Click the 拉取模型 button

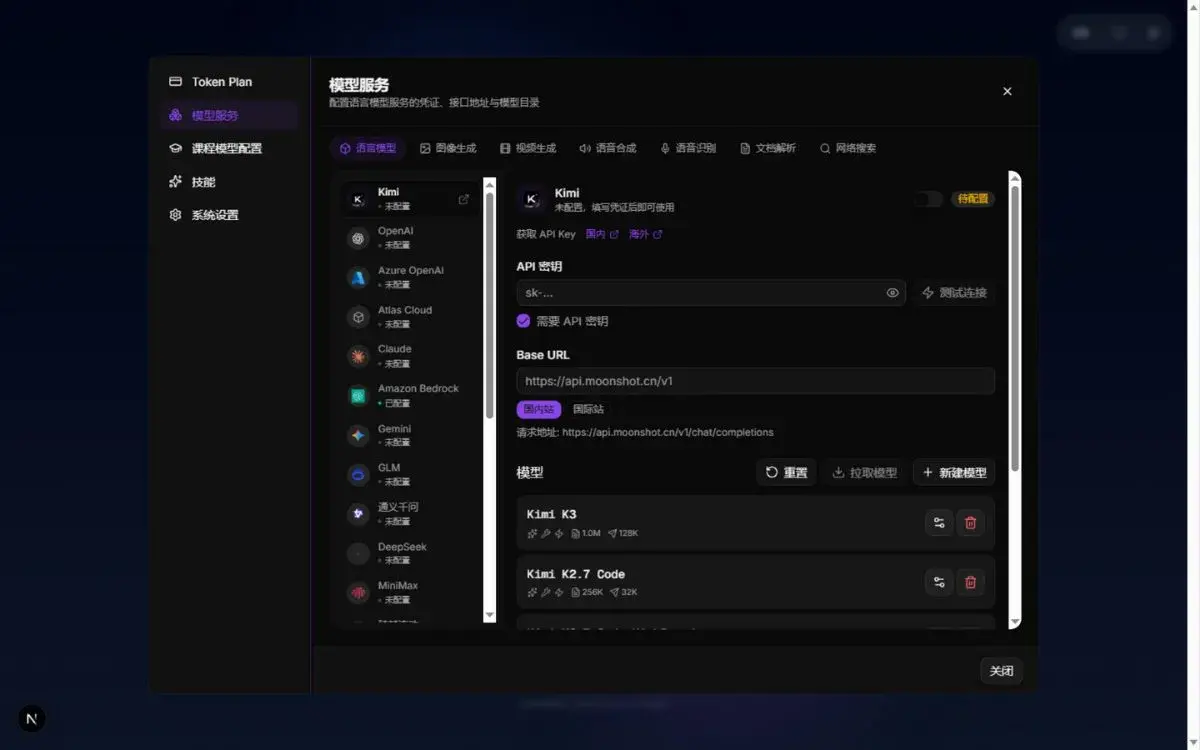point(865,473)
